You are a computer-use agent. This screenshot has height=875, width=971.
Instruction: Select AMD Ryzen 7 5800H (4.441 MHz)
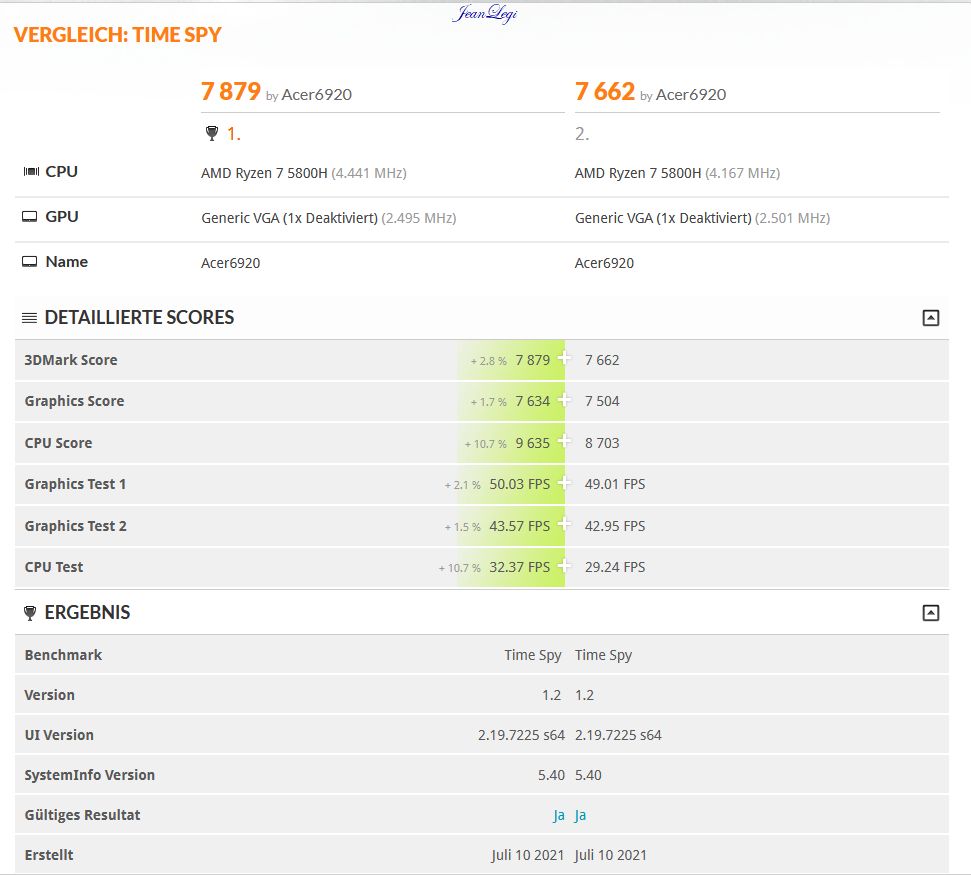303,173
